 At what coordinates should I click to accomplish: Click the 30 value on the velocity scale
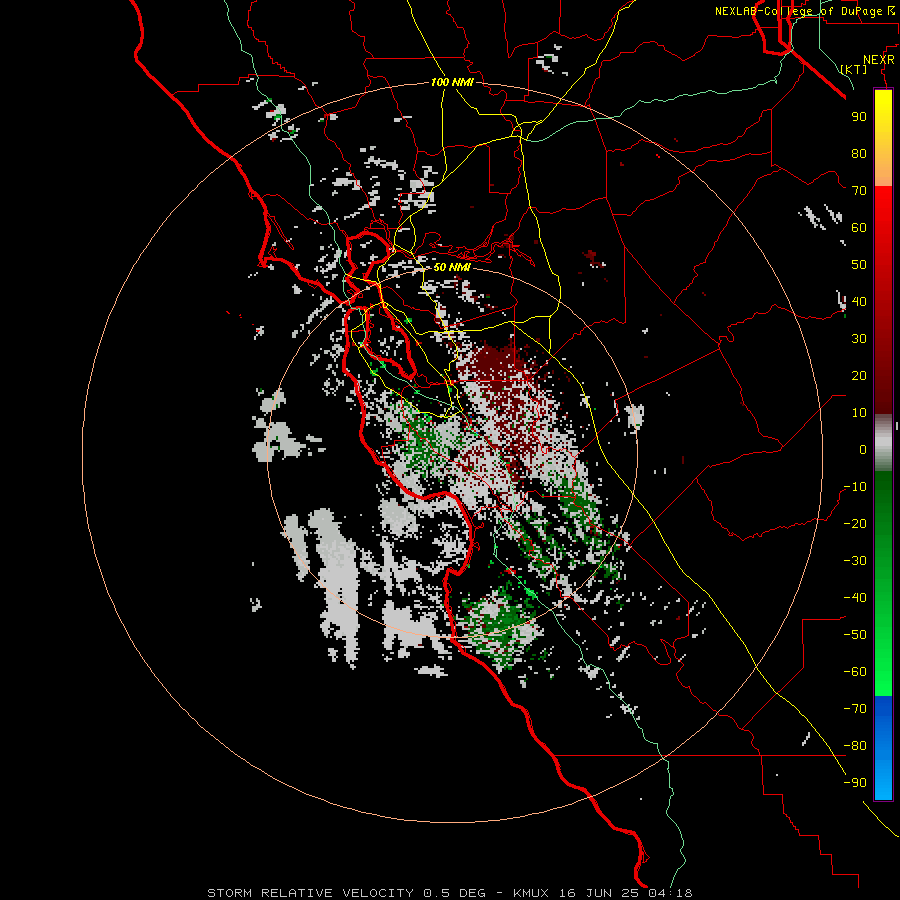click(x=859, y=339)
